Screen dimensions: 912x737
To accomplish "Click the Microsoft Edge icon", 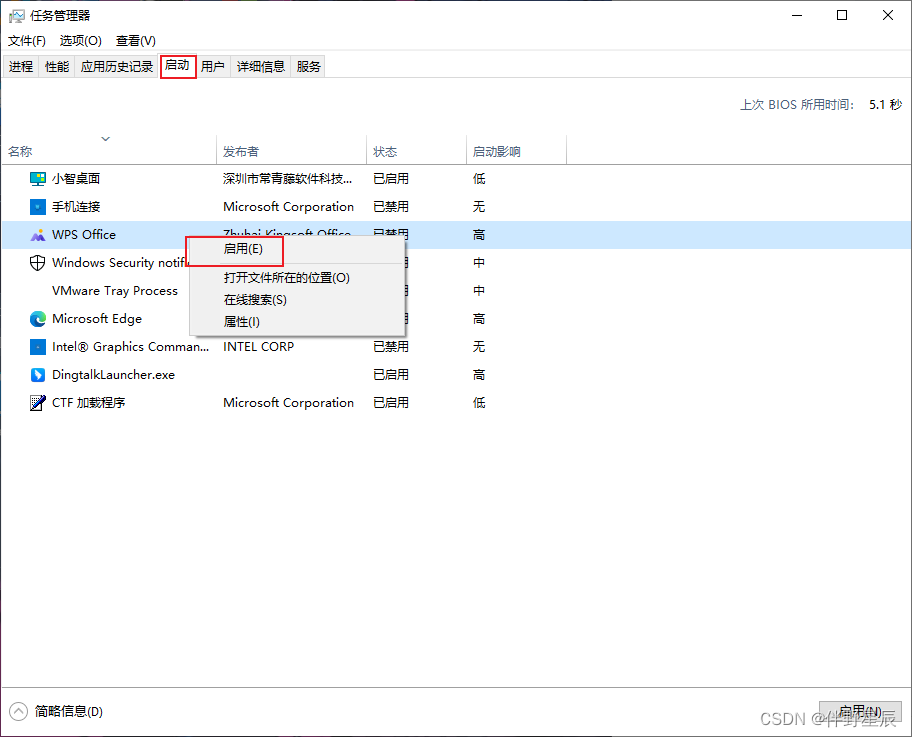I will (x=38, y=319).
